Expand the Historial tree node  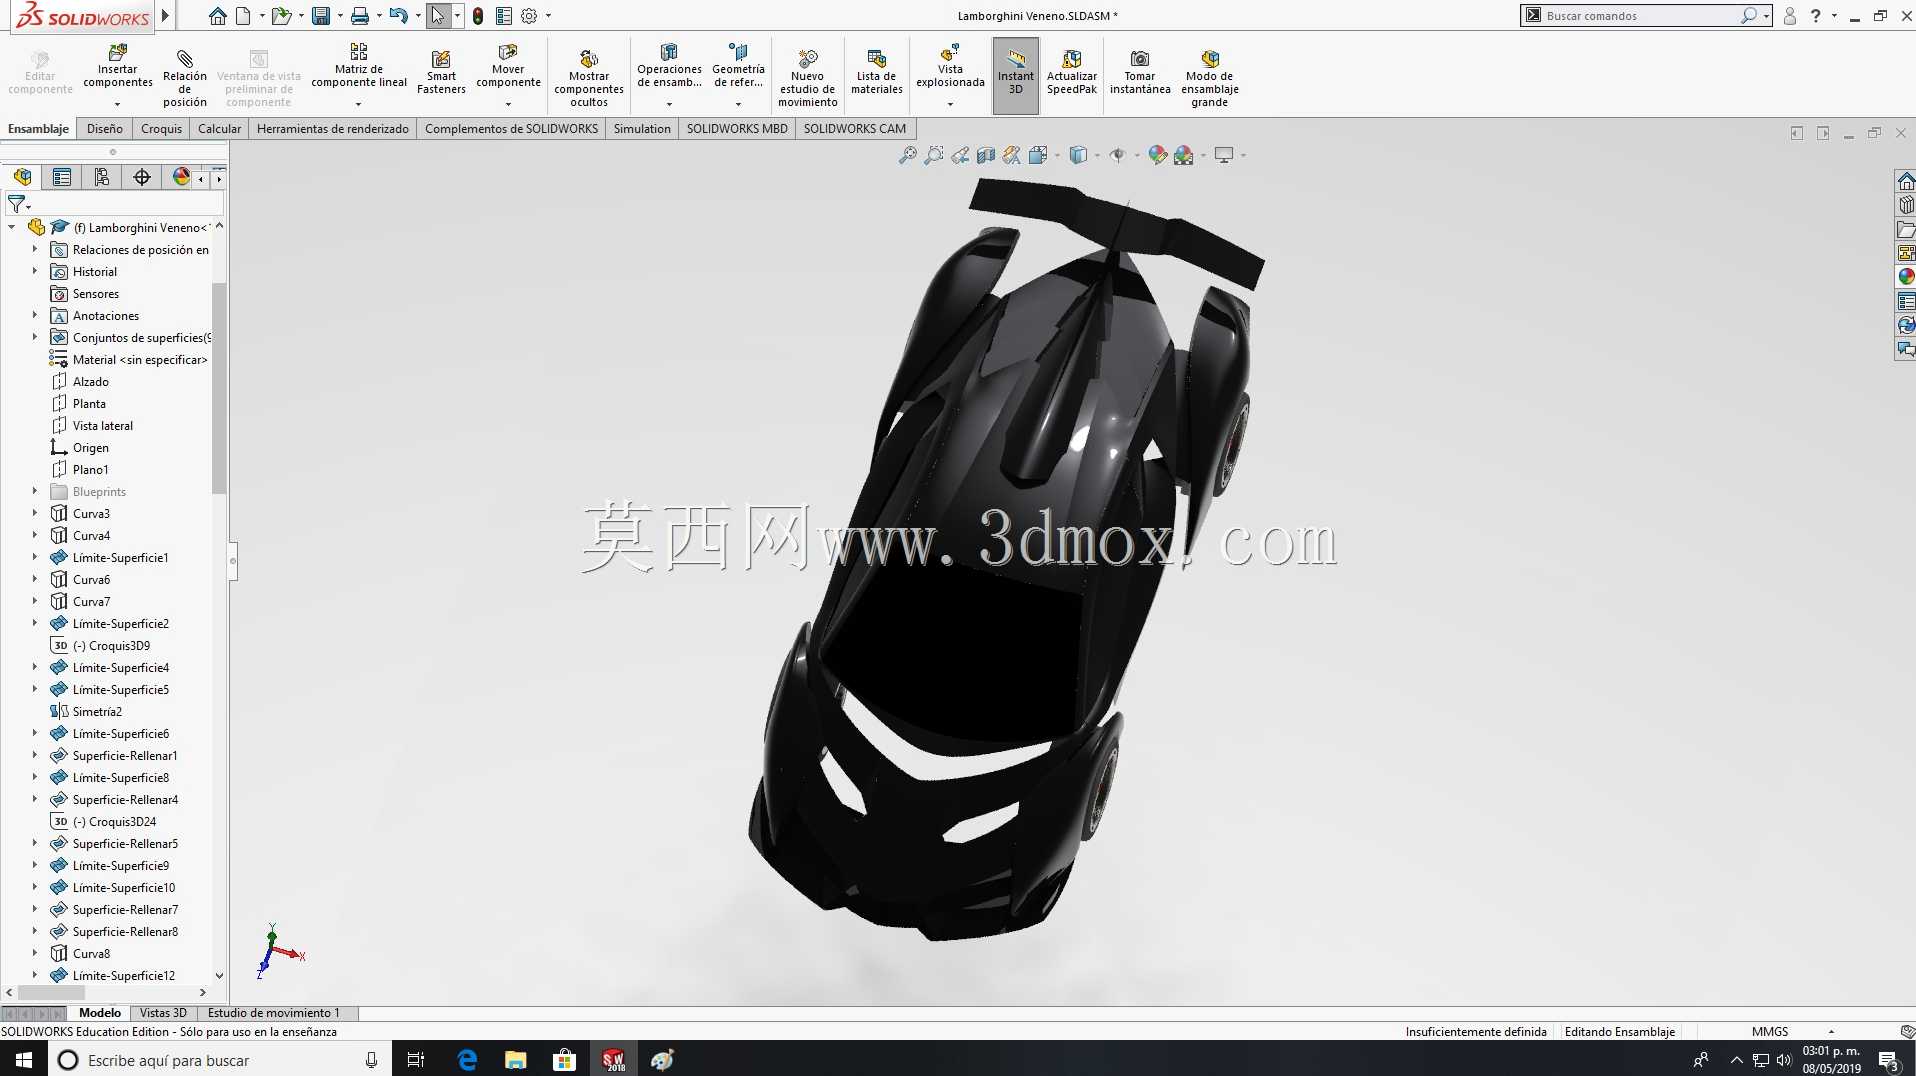34,272
